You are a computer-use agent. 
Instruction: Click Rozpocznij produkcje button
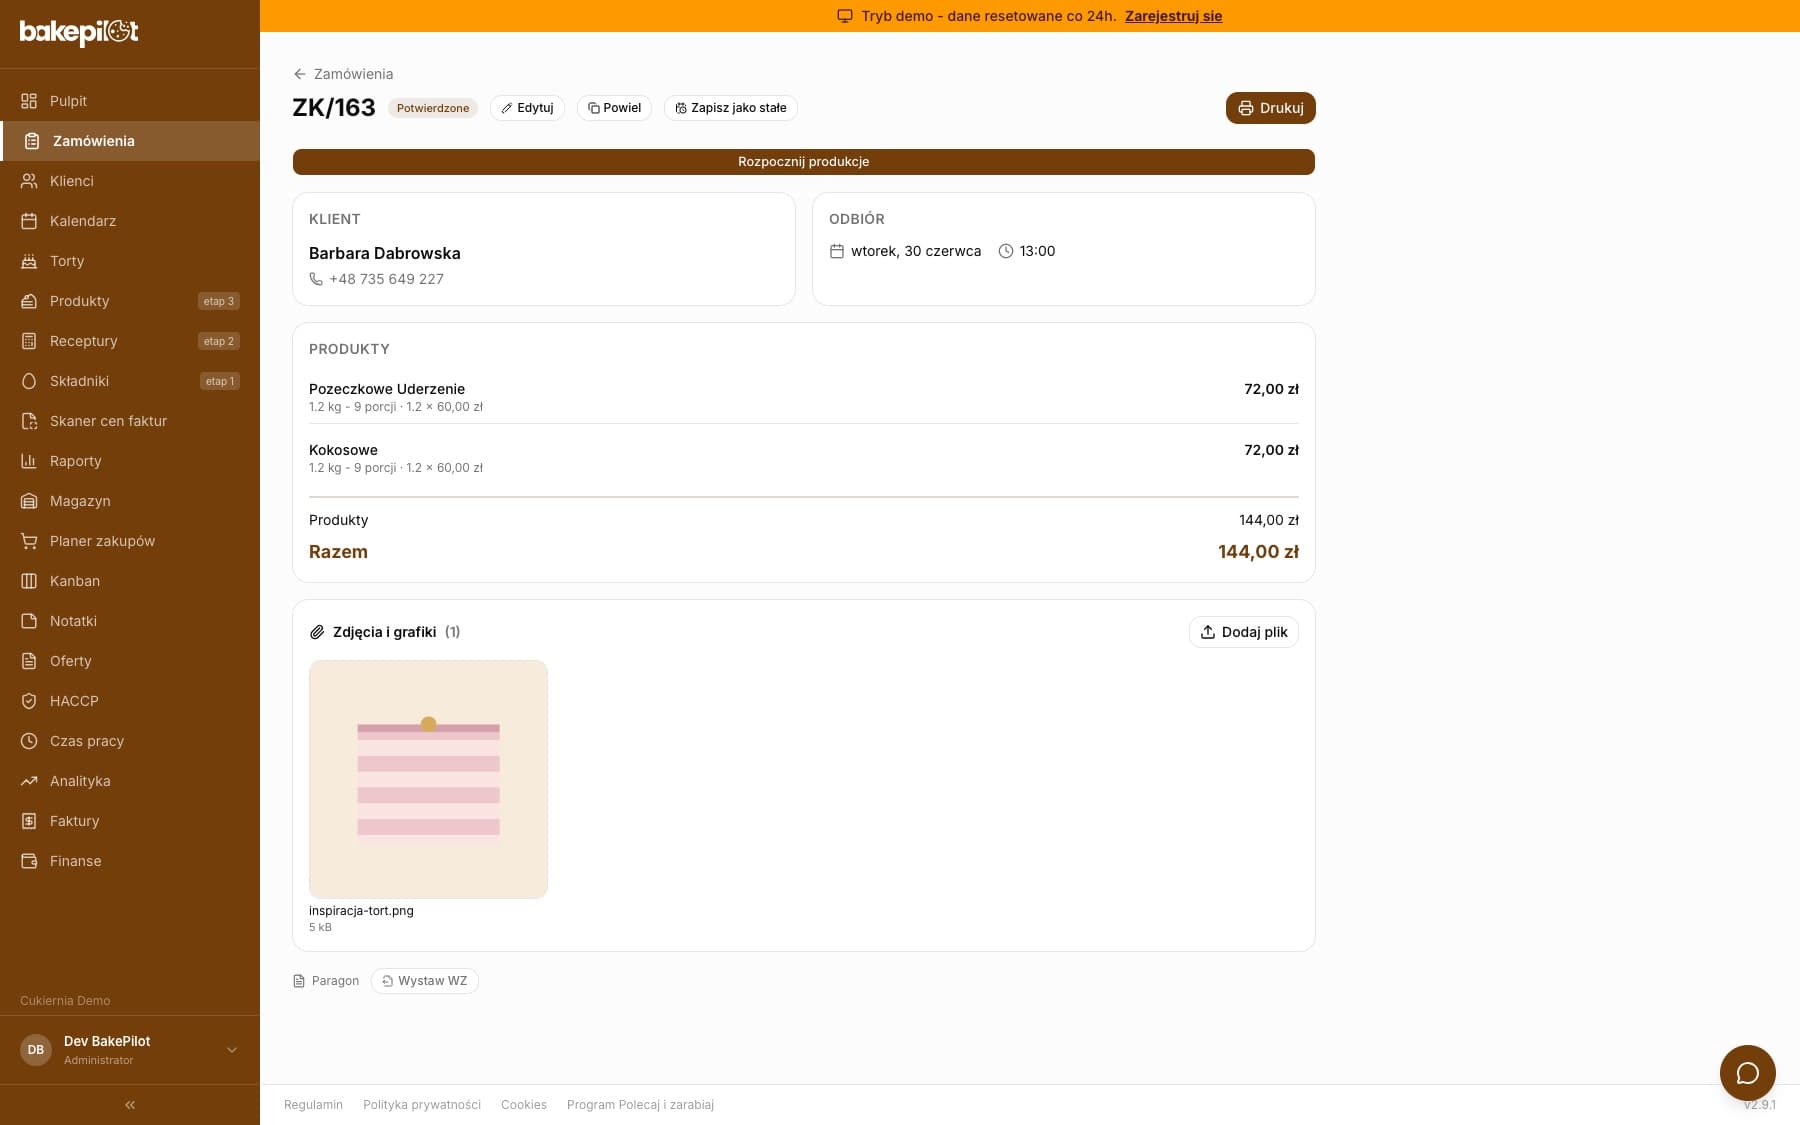[803, 162]
